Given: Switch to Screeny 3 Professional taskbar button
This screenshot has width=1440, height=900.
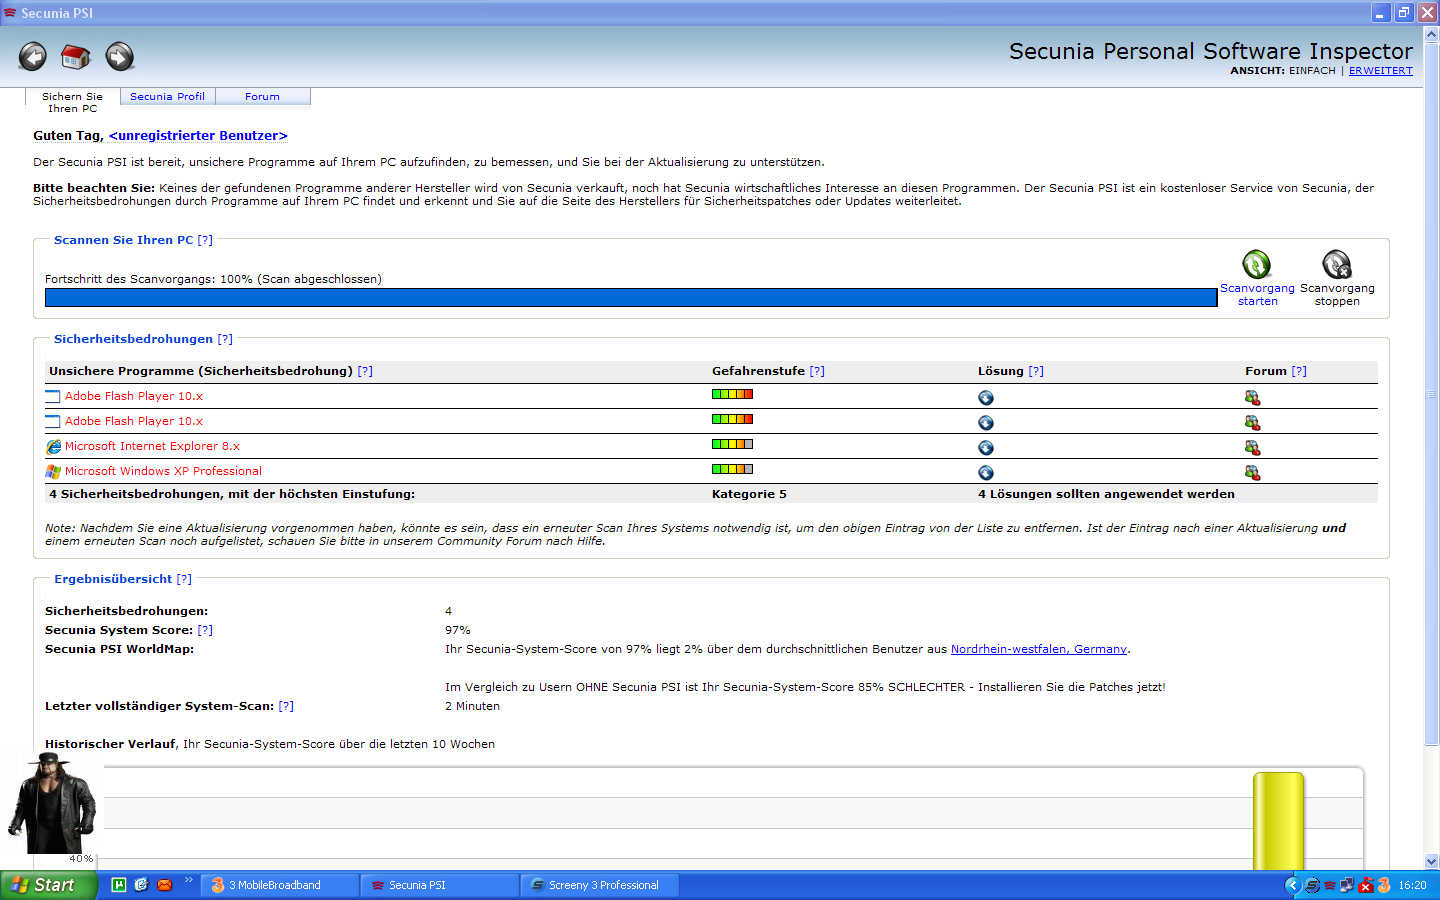Looking at the screenshot, I should click(600, 885).
